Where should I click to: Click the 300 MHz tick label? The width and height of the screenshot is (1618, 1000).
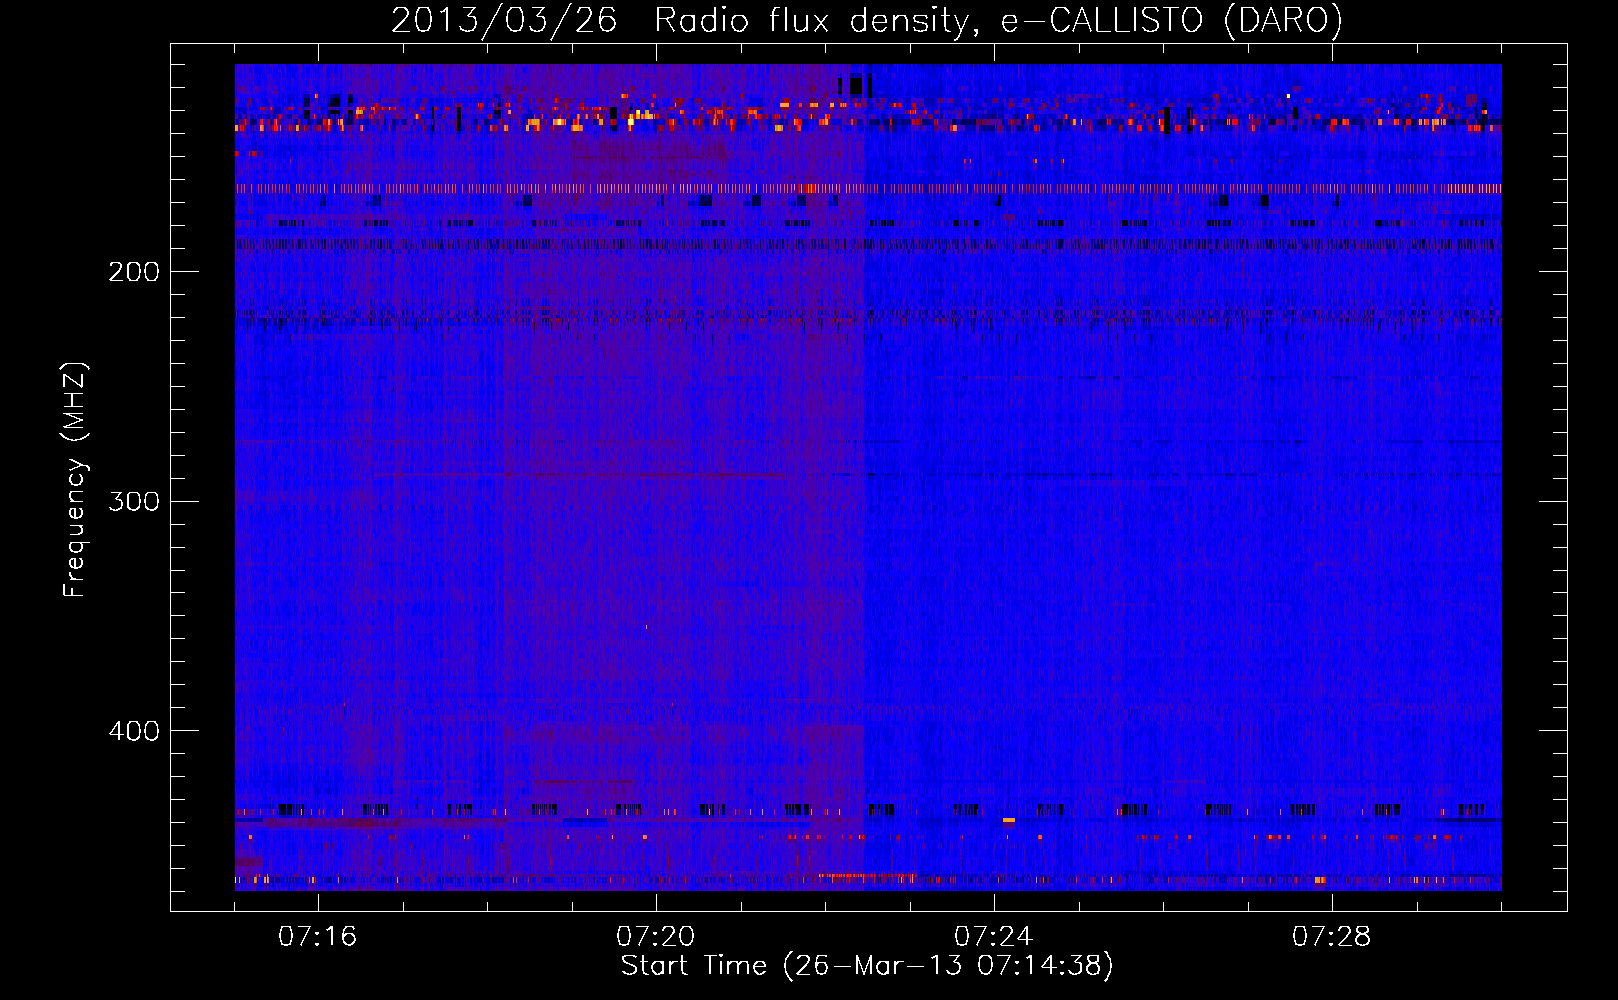pos(134,501)
